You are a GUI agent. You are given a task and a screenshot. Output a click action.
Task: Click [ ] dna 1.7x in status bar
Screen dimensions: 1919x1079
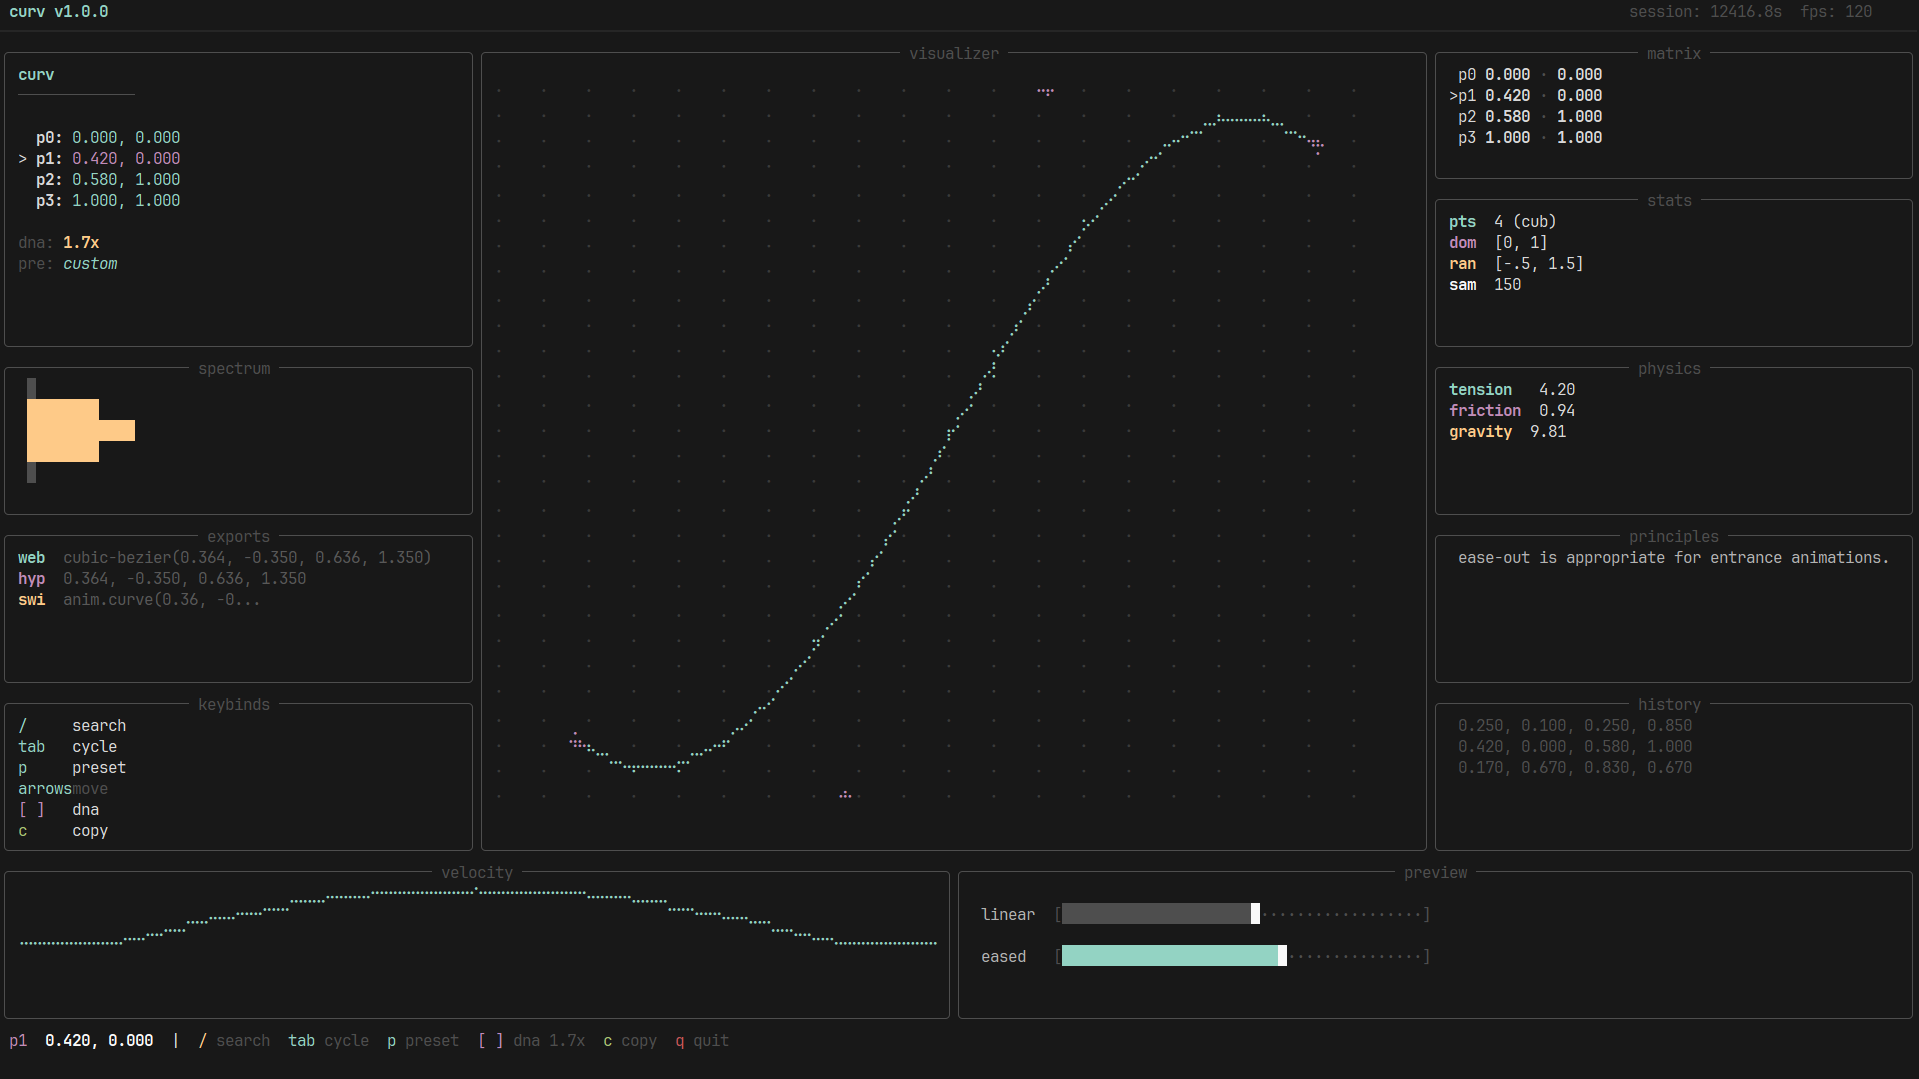pyautogui.click(x=531, y=1041)
